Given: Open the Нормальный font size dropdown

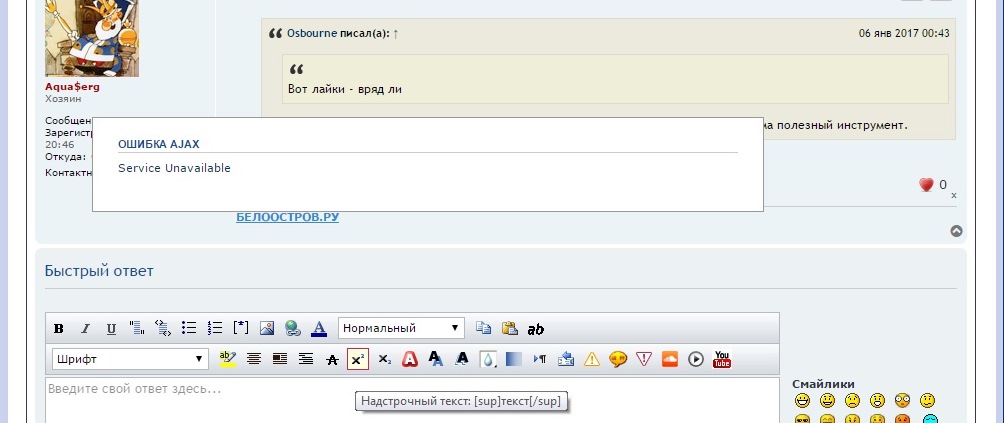Looking at the screenshot, I should pos(401,328).
